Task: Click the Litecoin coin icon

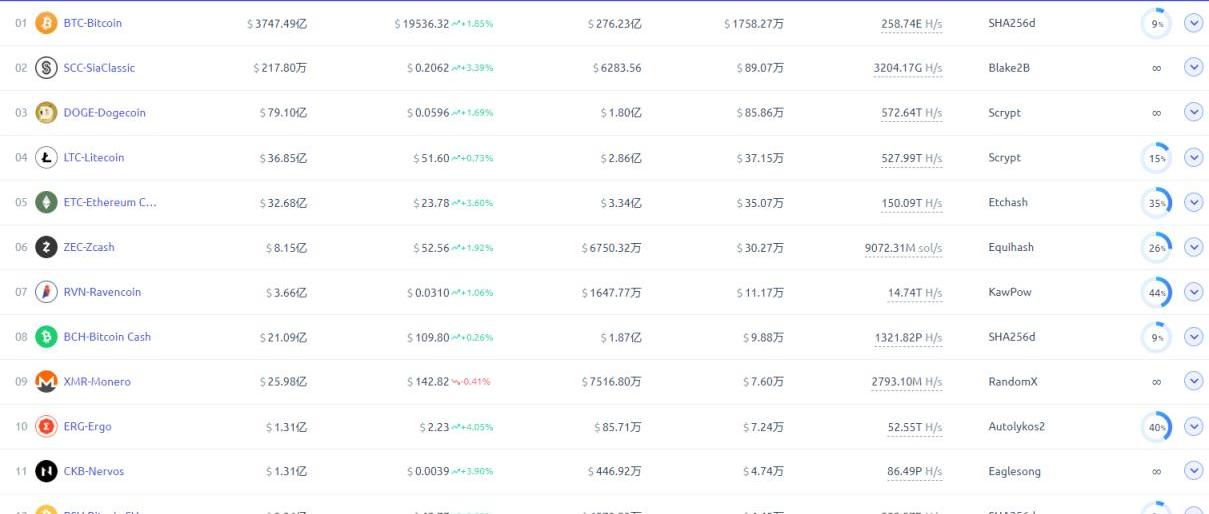Action: (x=46, y=158)
